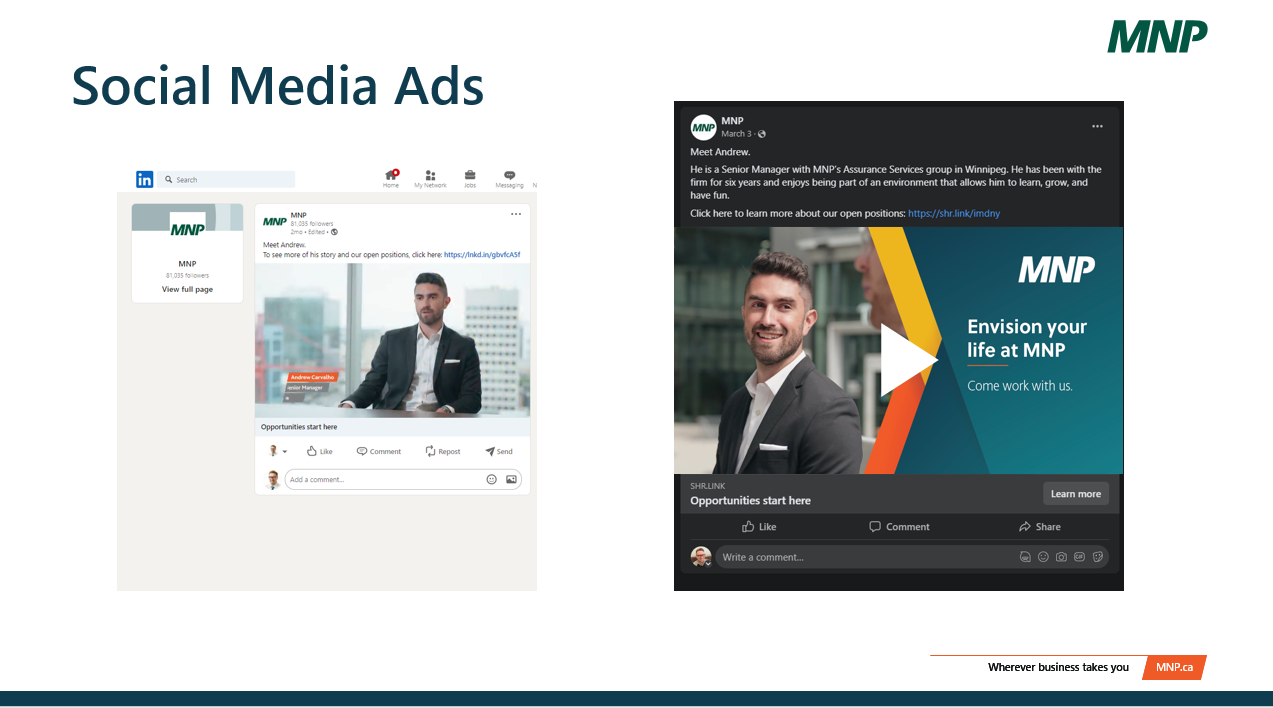Click View full page for MNP
1273x708 pixels.
pyautogui.click(x=187, y=290)
